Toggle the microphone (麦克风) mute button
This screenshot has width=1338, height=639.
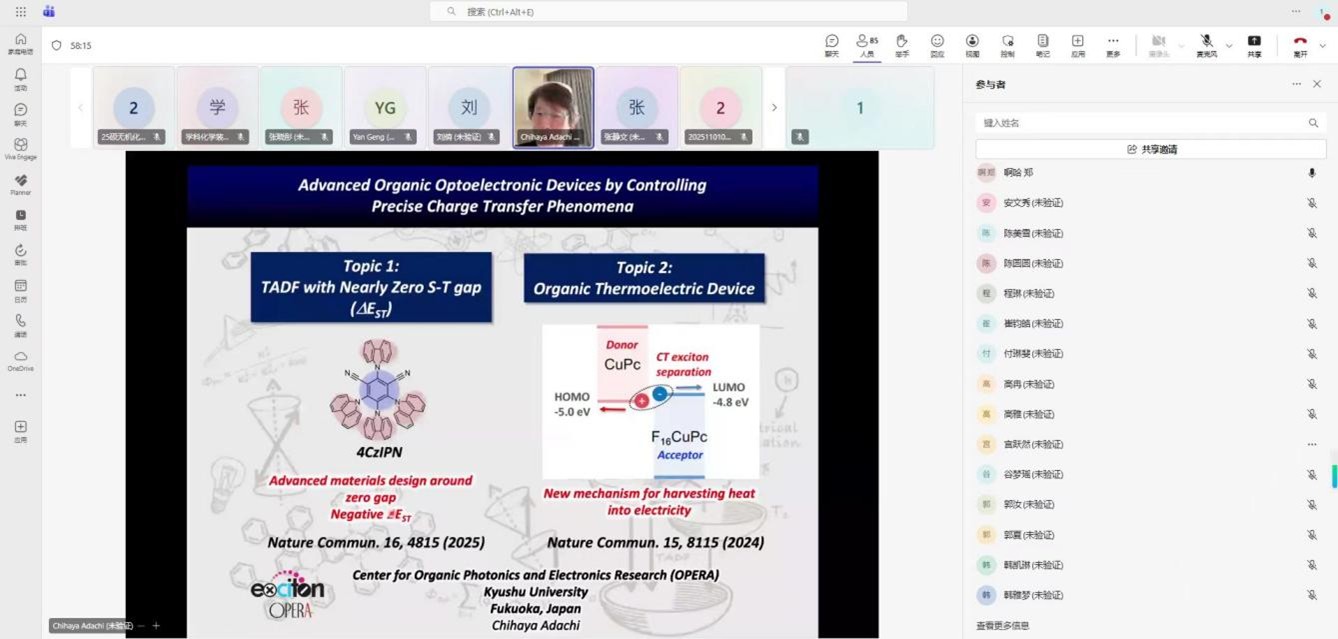pyautogui.click(x=1206, y=45)
